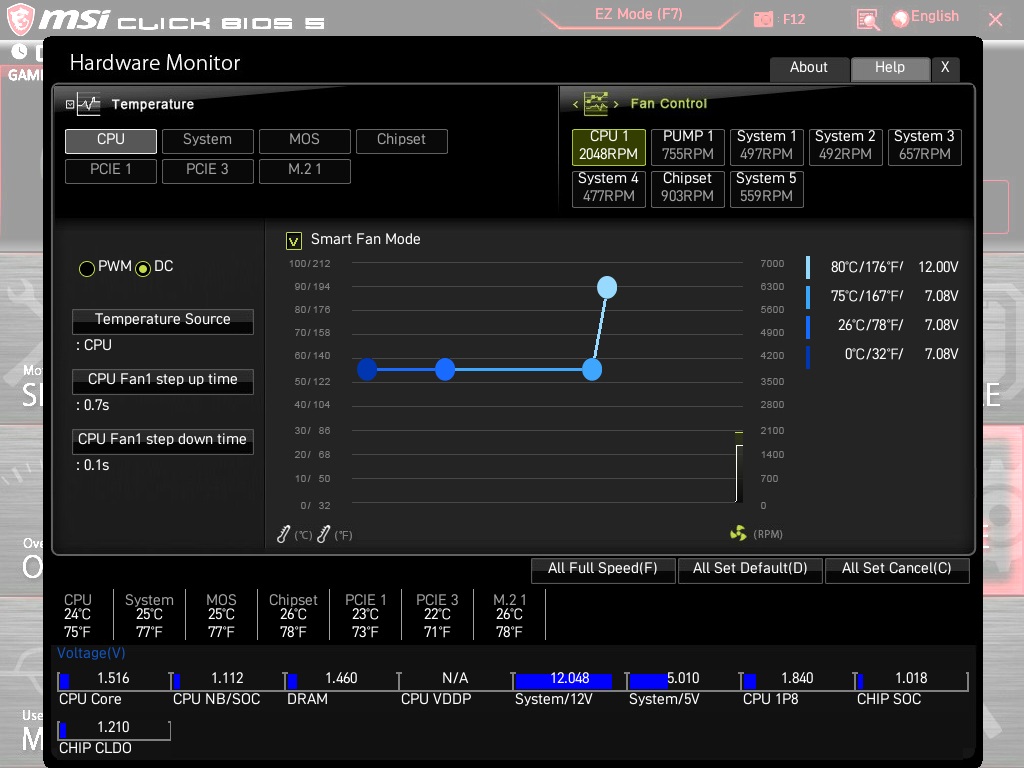The image size is (1024, 768).
Task: Open the Temperature Source selector
Action: (163, 321)
